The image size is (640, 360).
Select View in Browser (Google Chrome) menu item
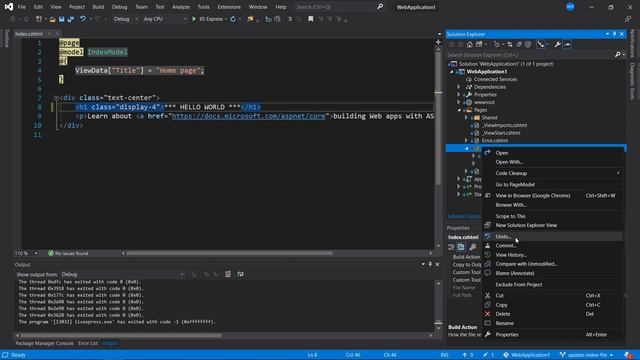pyautogui.click(x=553, y=196)
